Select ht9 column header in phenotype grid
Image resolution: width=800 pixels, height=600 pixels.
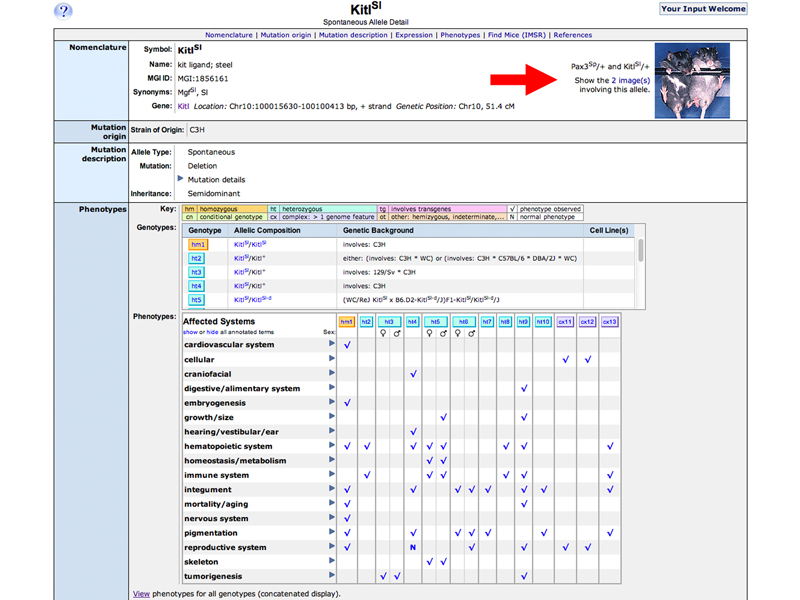click(523, 322)
